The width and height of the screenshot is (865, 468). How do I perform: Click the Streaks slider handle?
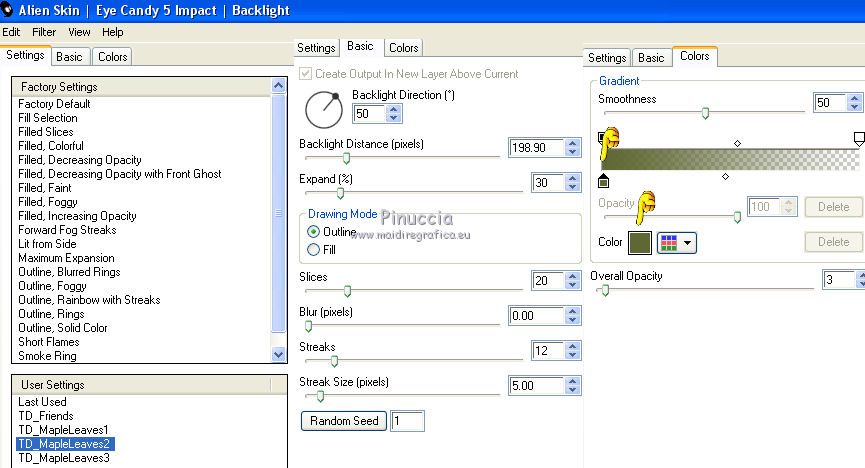click(334, 361)
